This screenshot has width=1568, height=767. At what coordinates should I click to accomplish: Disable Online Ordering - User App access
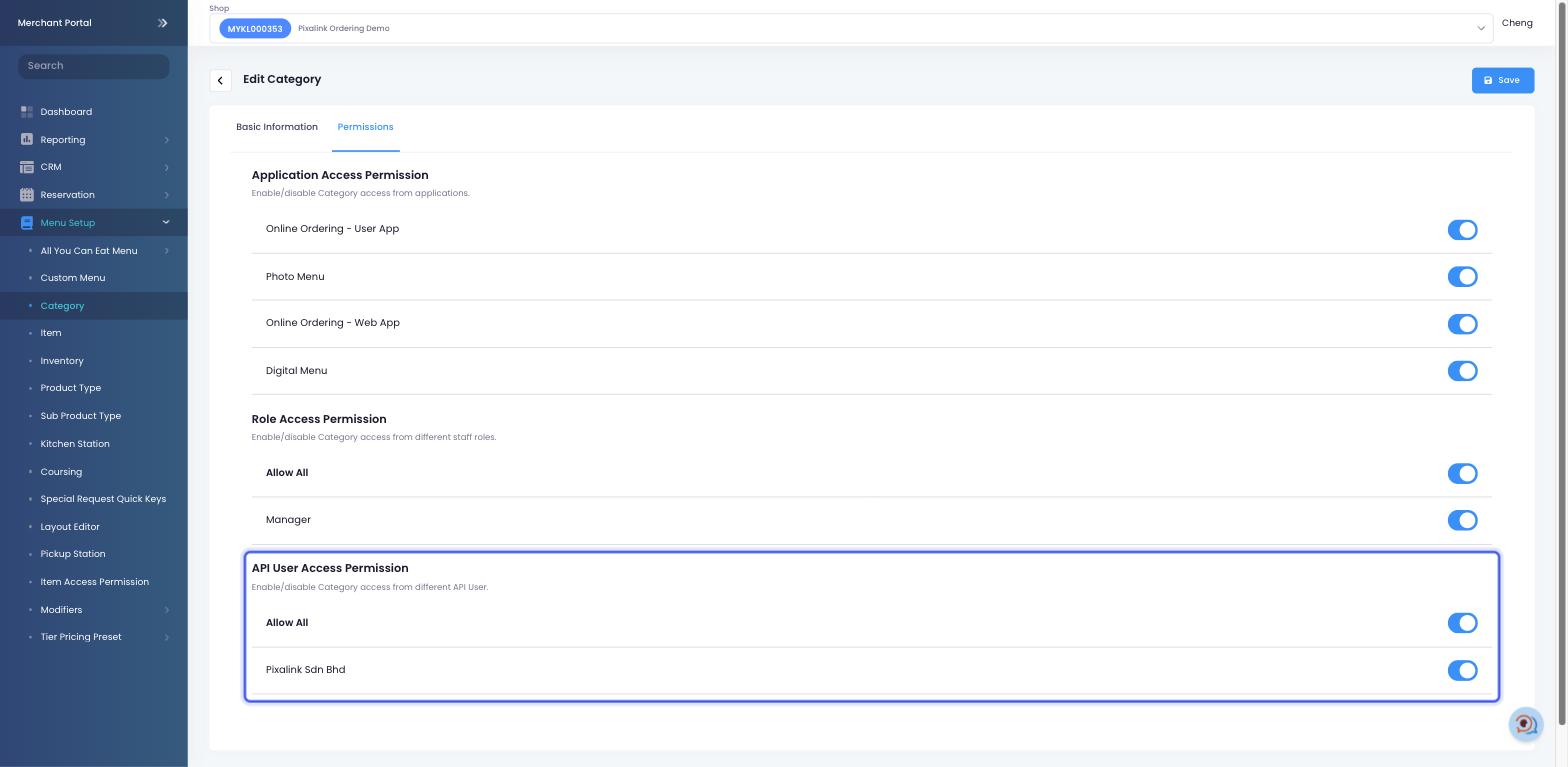1462,230
